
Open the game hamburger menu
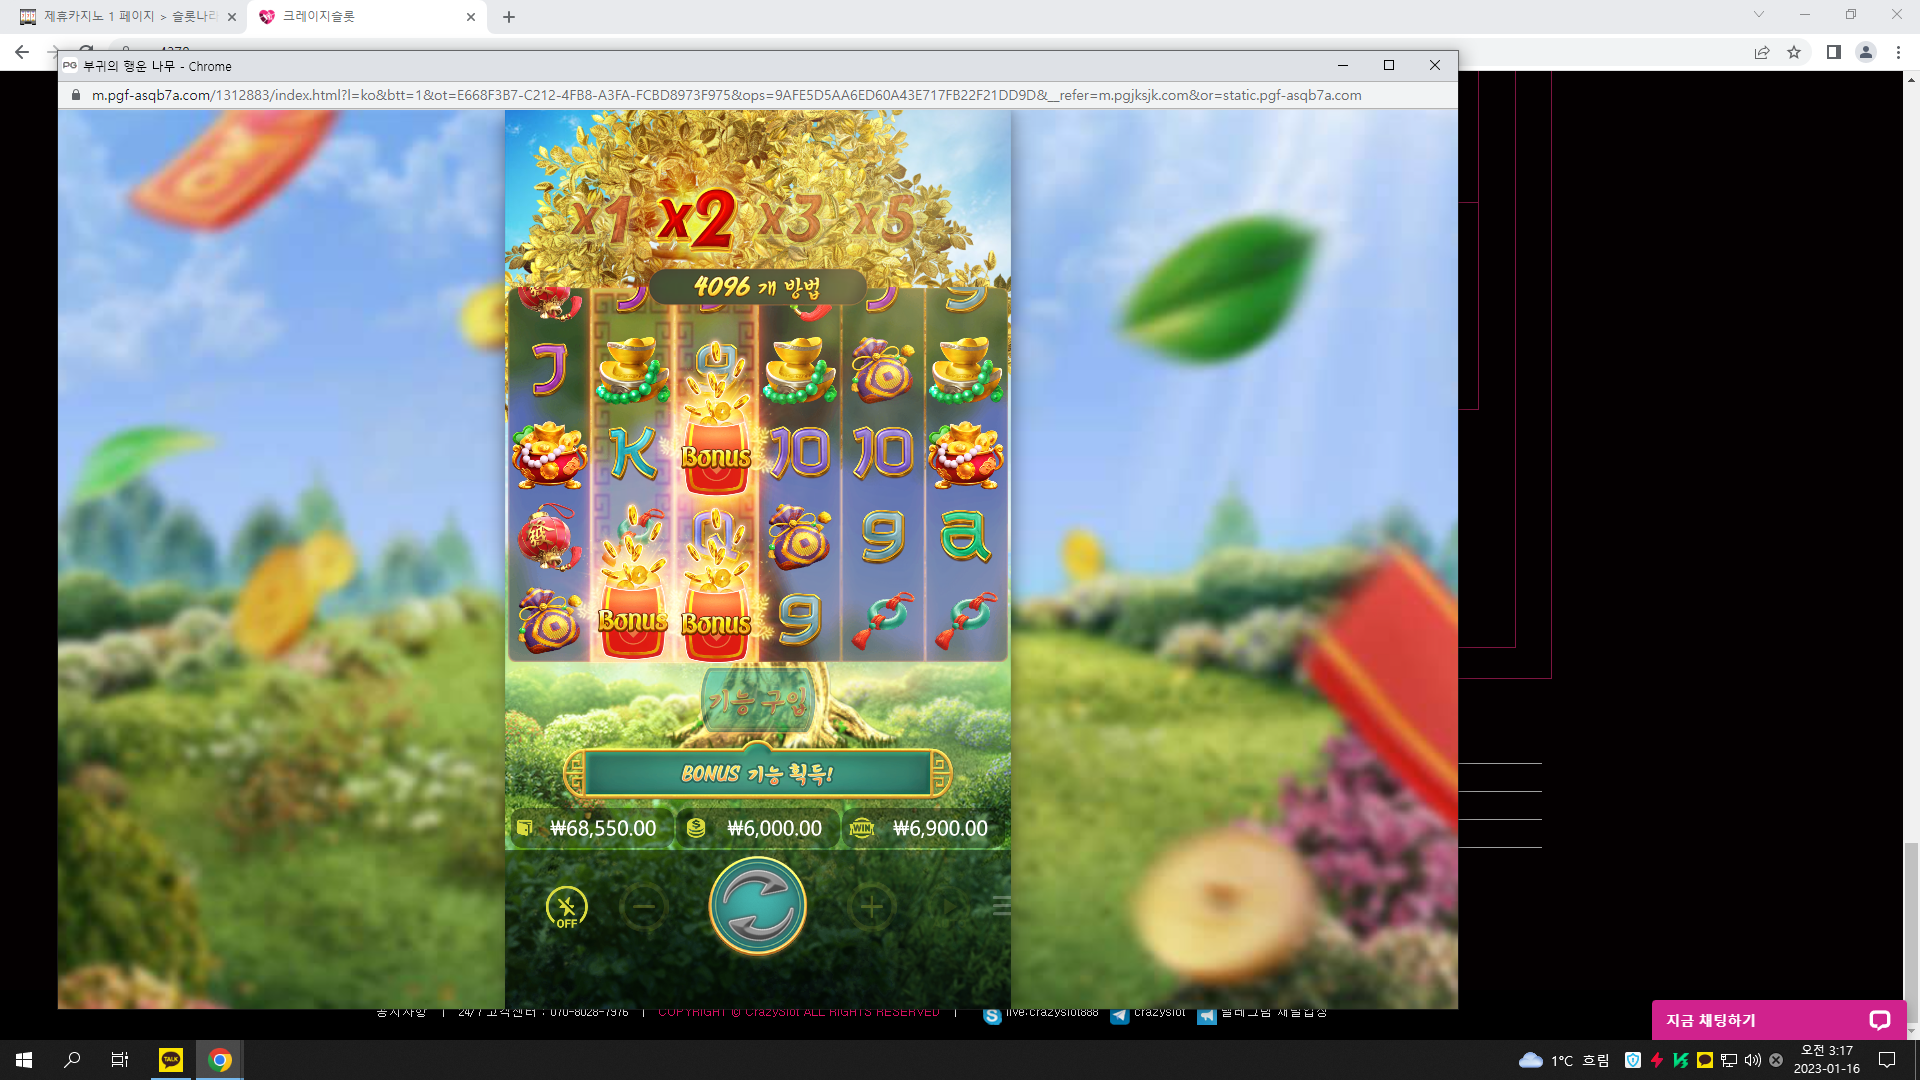click(x=1001, y=906)
